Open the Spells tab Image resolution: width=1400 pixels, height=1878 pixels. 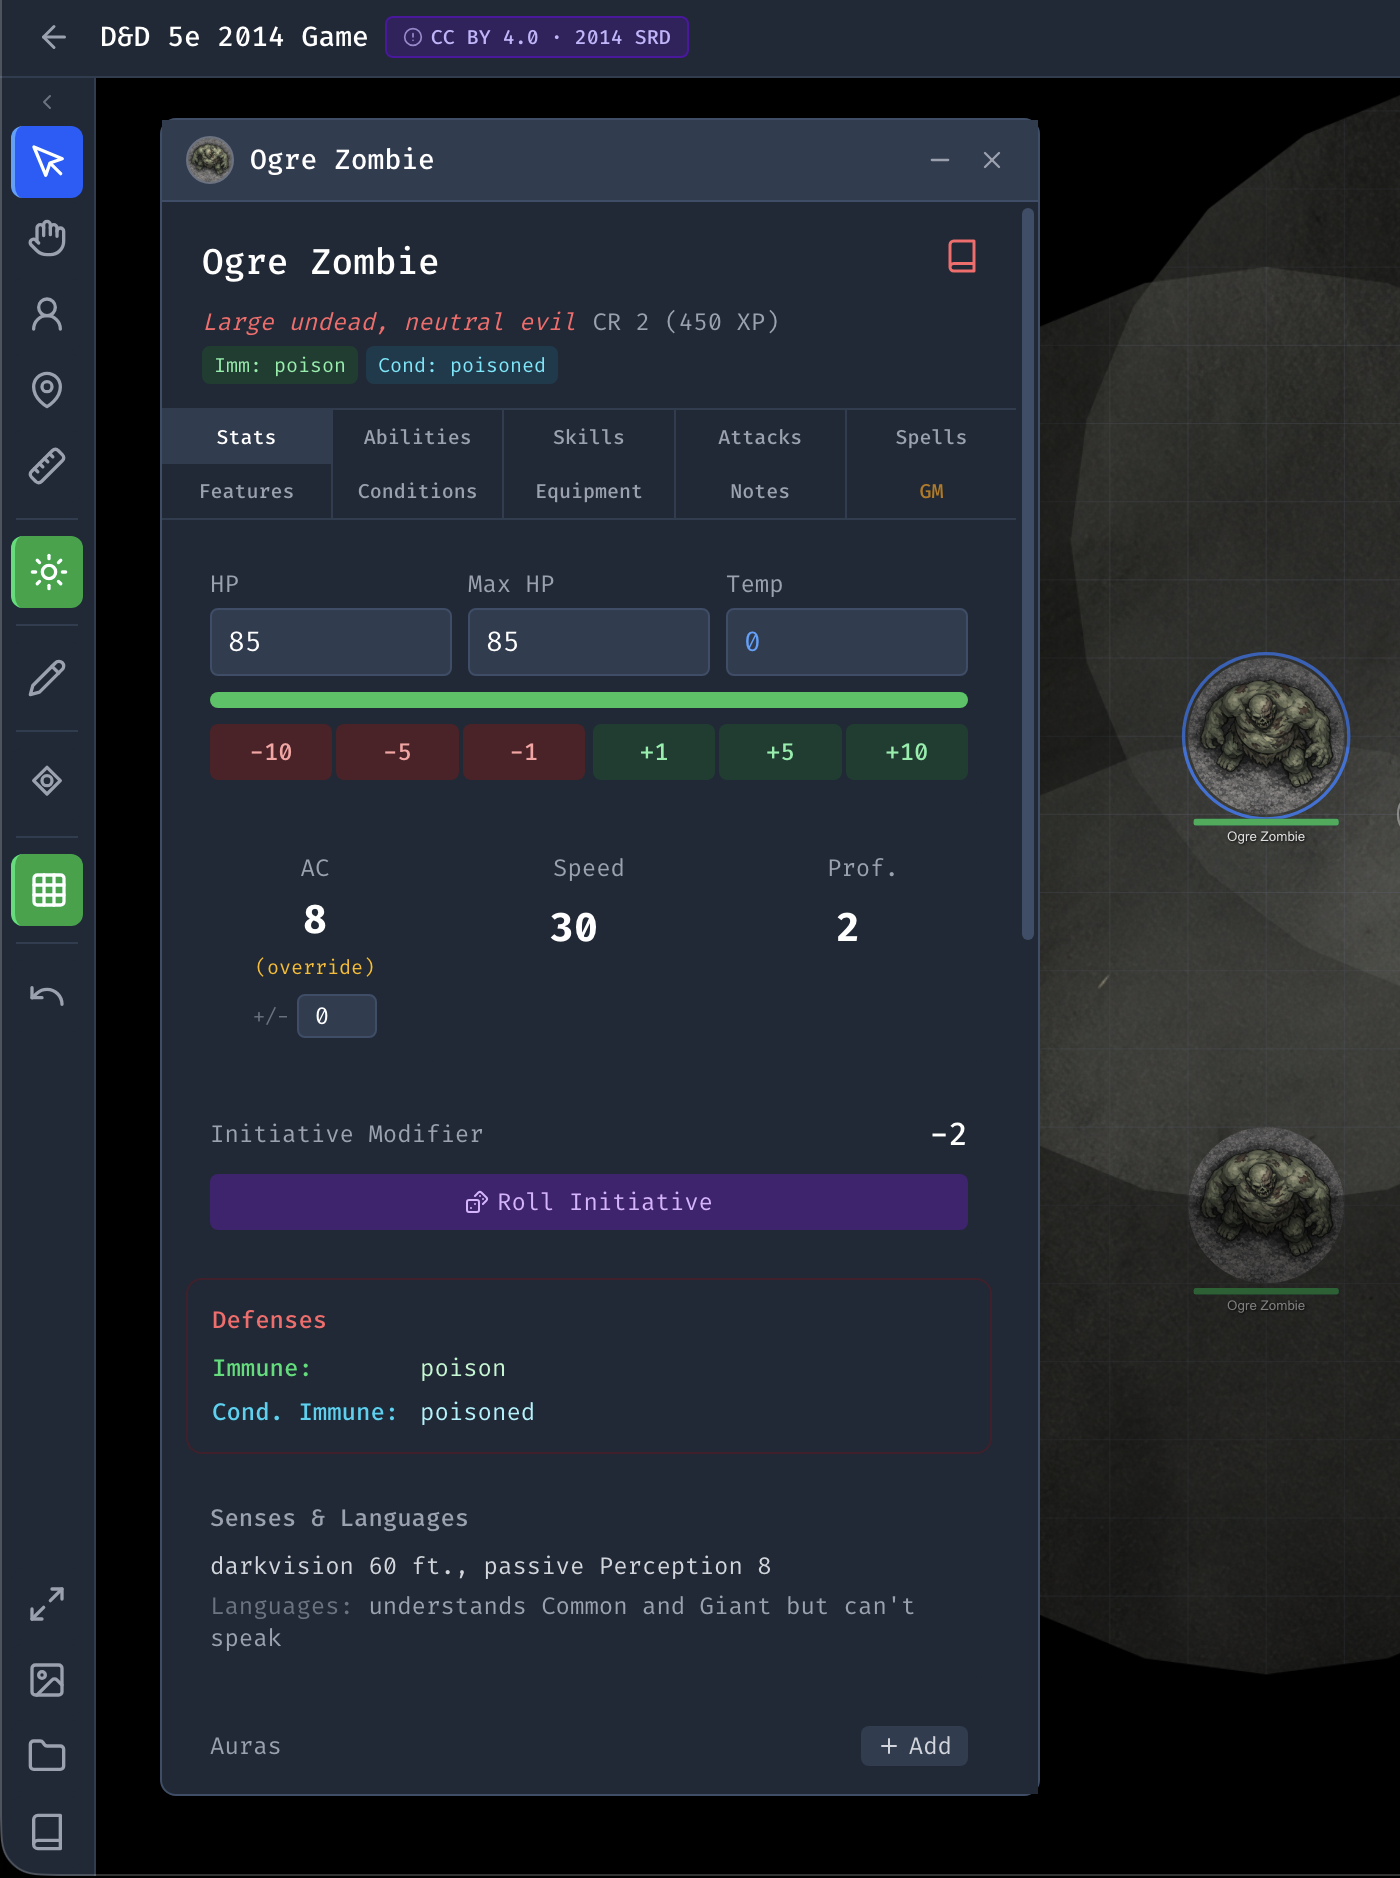(x=931, y=437)
